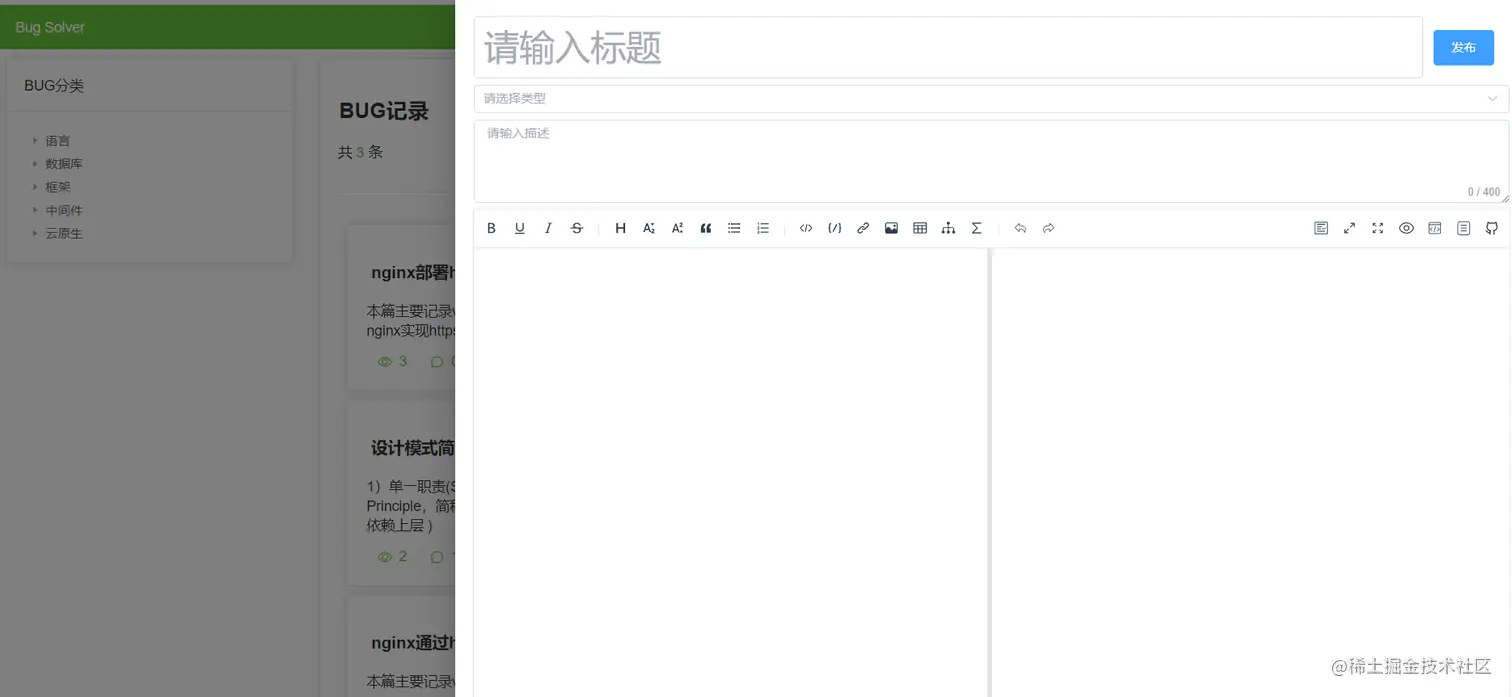Expand the 中间件 category arrow
This screenshot has width=1512, height=697.
[35, 210]
